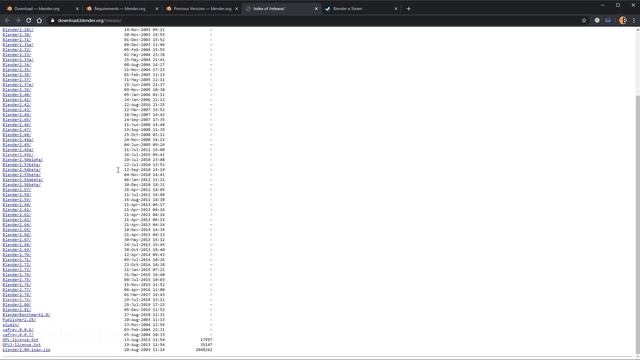640x360 pixels.
Task: Open a new browser tab
Action: tap(408, 9)
